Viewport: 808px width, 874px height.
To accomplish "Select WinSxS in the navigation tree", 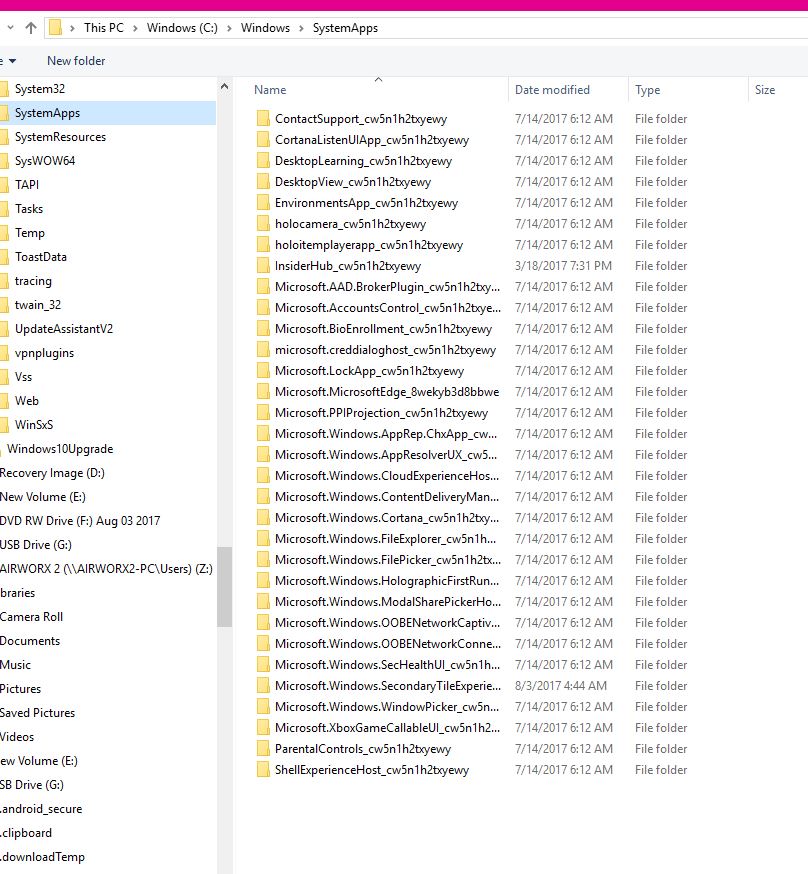I will [33, 425].
